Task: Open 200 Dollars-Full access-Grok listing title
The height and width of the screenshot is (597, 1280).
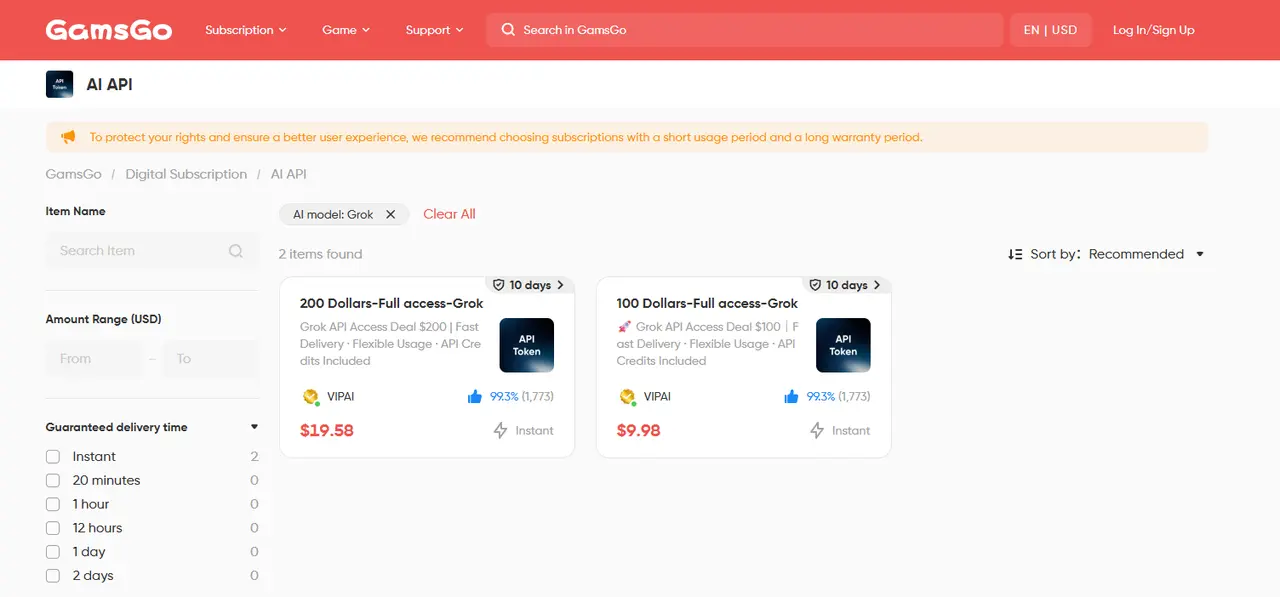Action: pyautogui.click(x=391, y=303)
